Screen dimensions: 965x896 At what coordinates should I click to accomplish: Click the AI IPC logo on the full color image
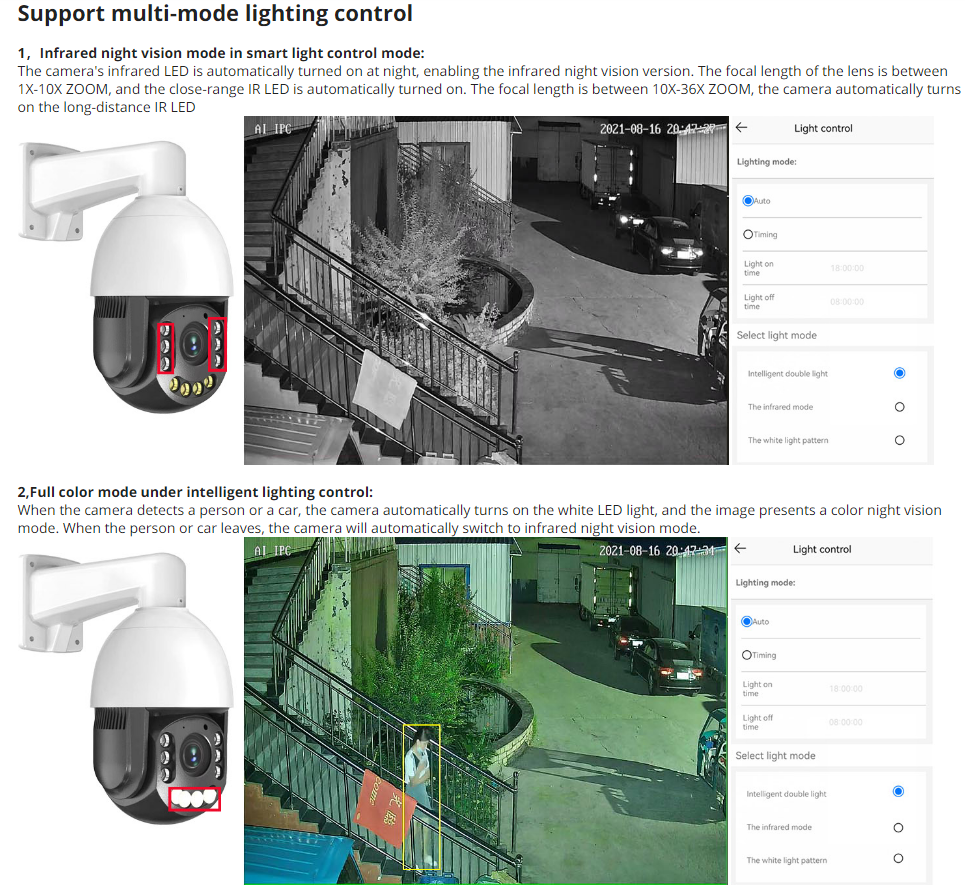point(270,548)
